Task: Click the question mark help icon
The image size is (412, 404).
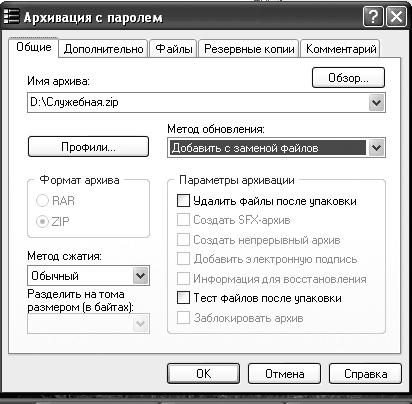Action: pos(373,17)
